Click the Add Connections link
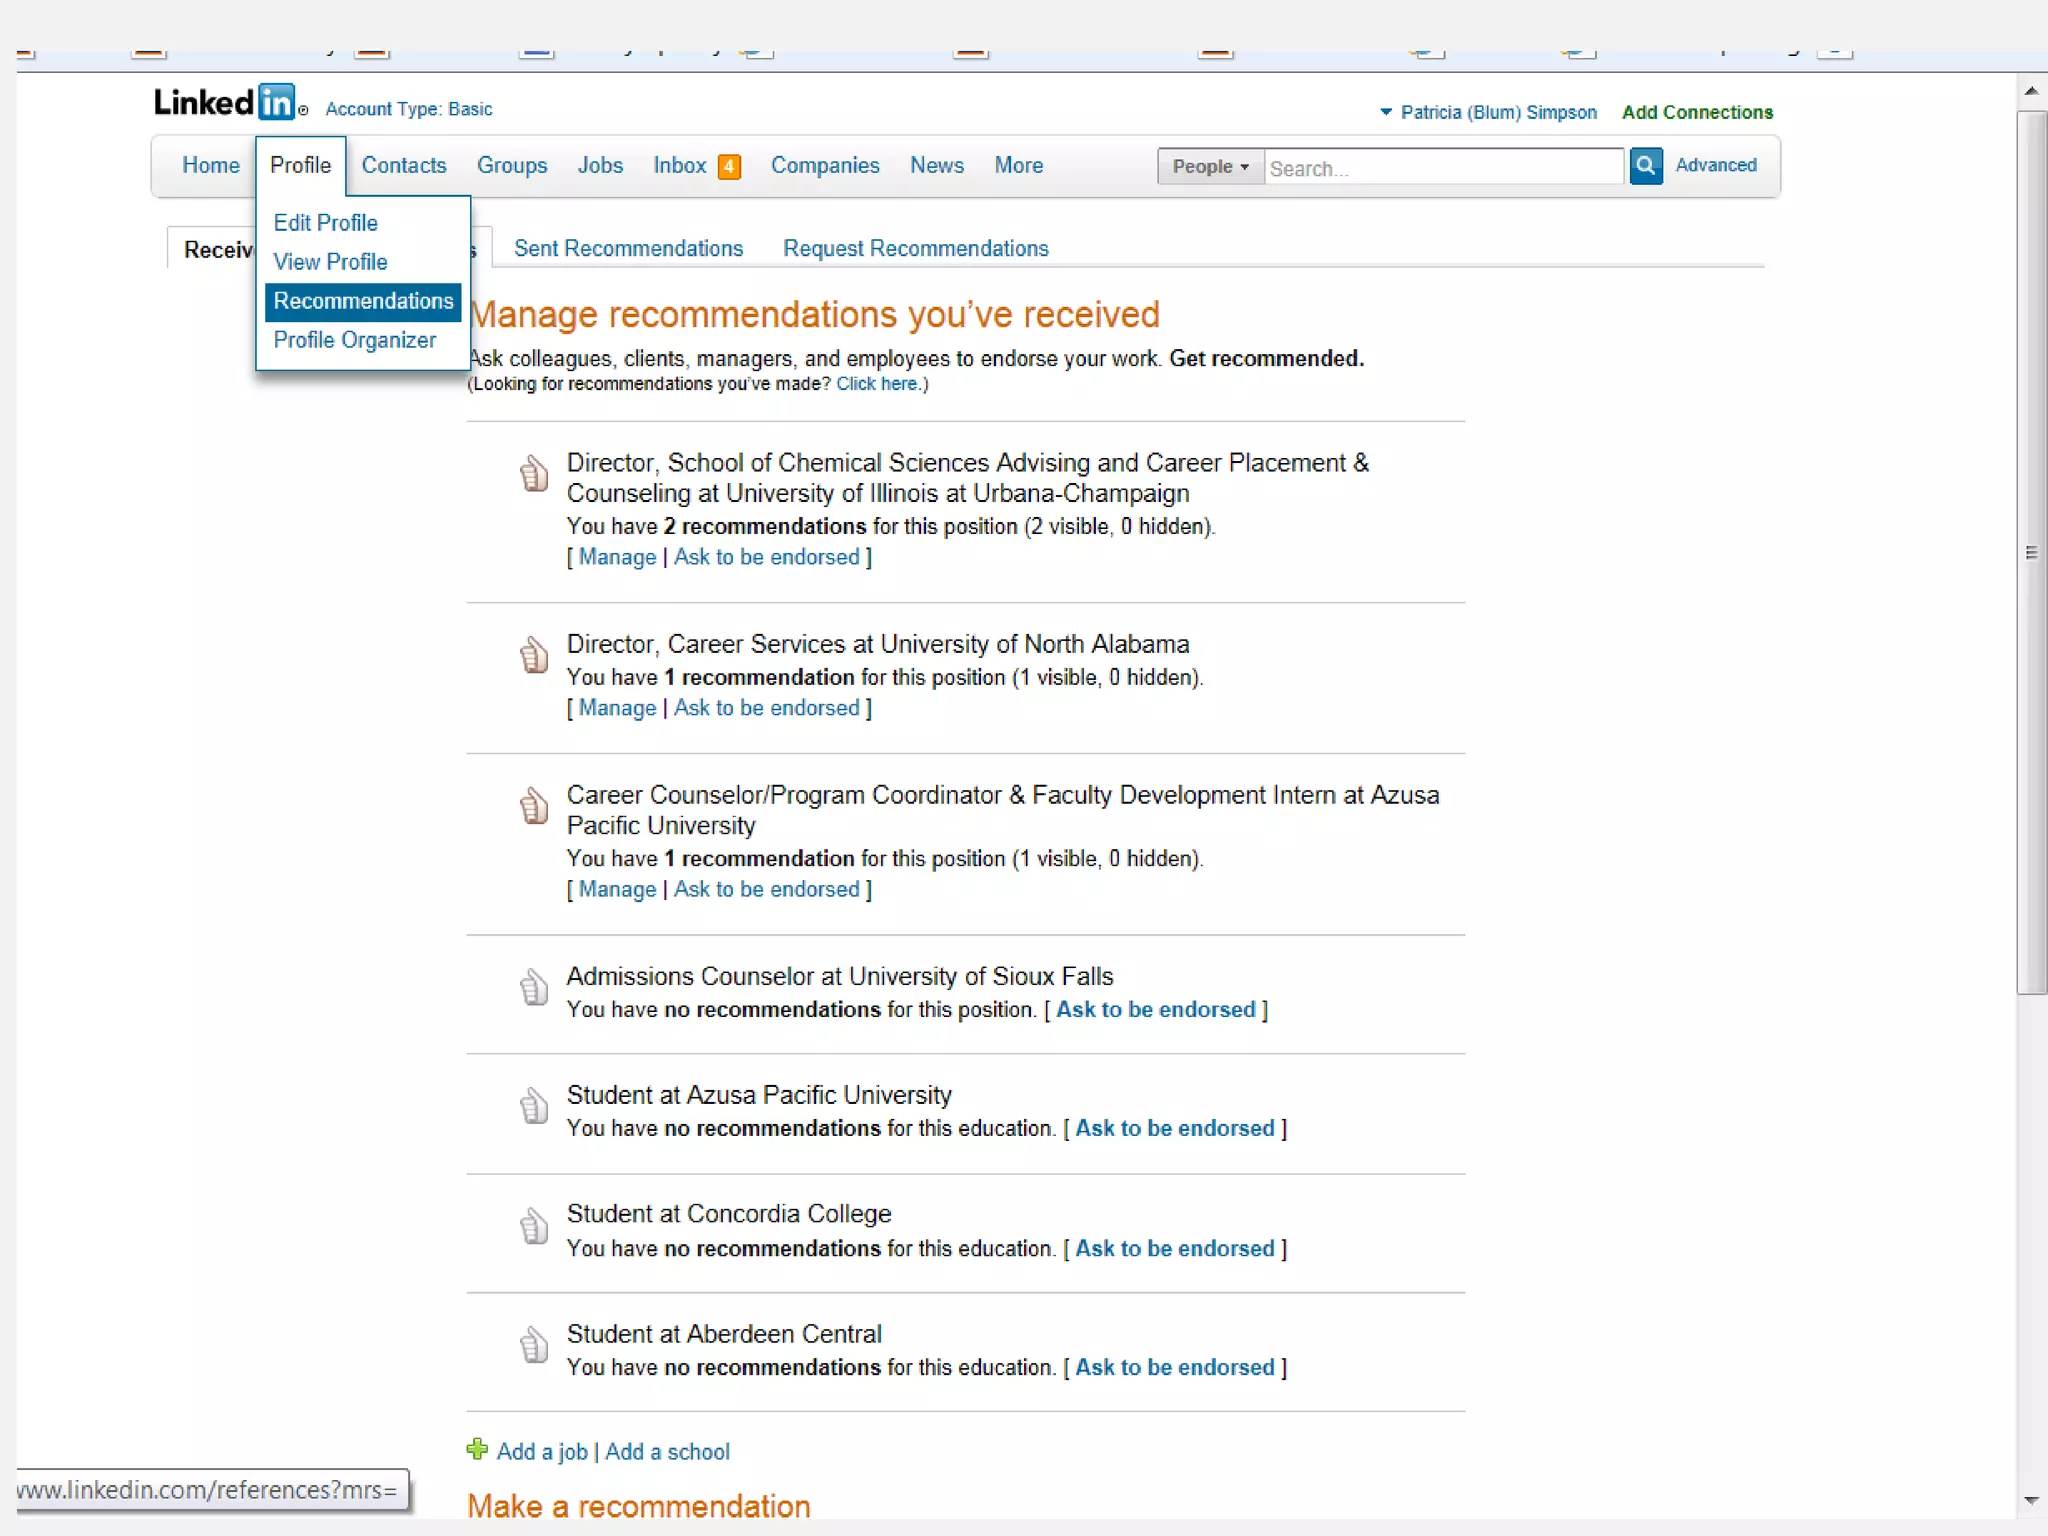The height and width of the screenshot is (1536, 2048). (x=1697, y=112)
